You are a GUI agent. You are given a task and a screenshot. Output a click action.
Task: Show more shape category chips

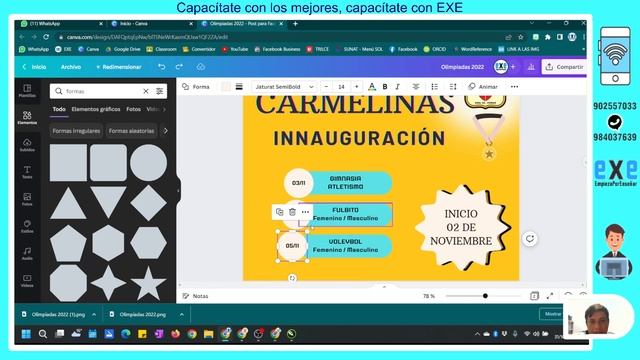click(166, 131)
